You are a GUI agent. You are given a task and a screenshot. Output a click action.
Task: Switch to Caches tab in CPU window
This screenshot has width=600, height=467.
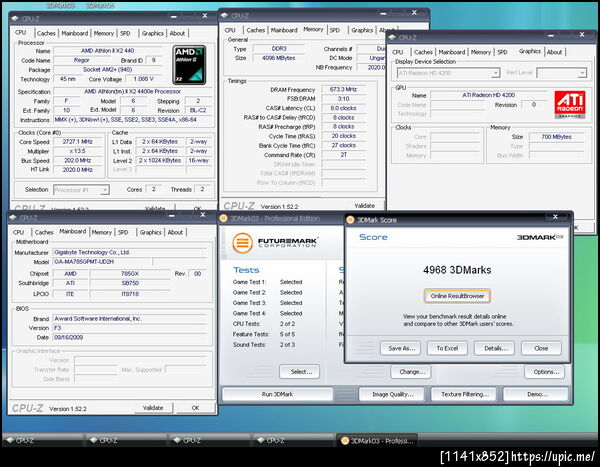point(46,33)
